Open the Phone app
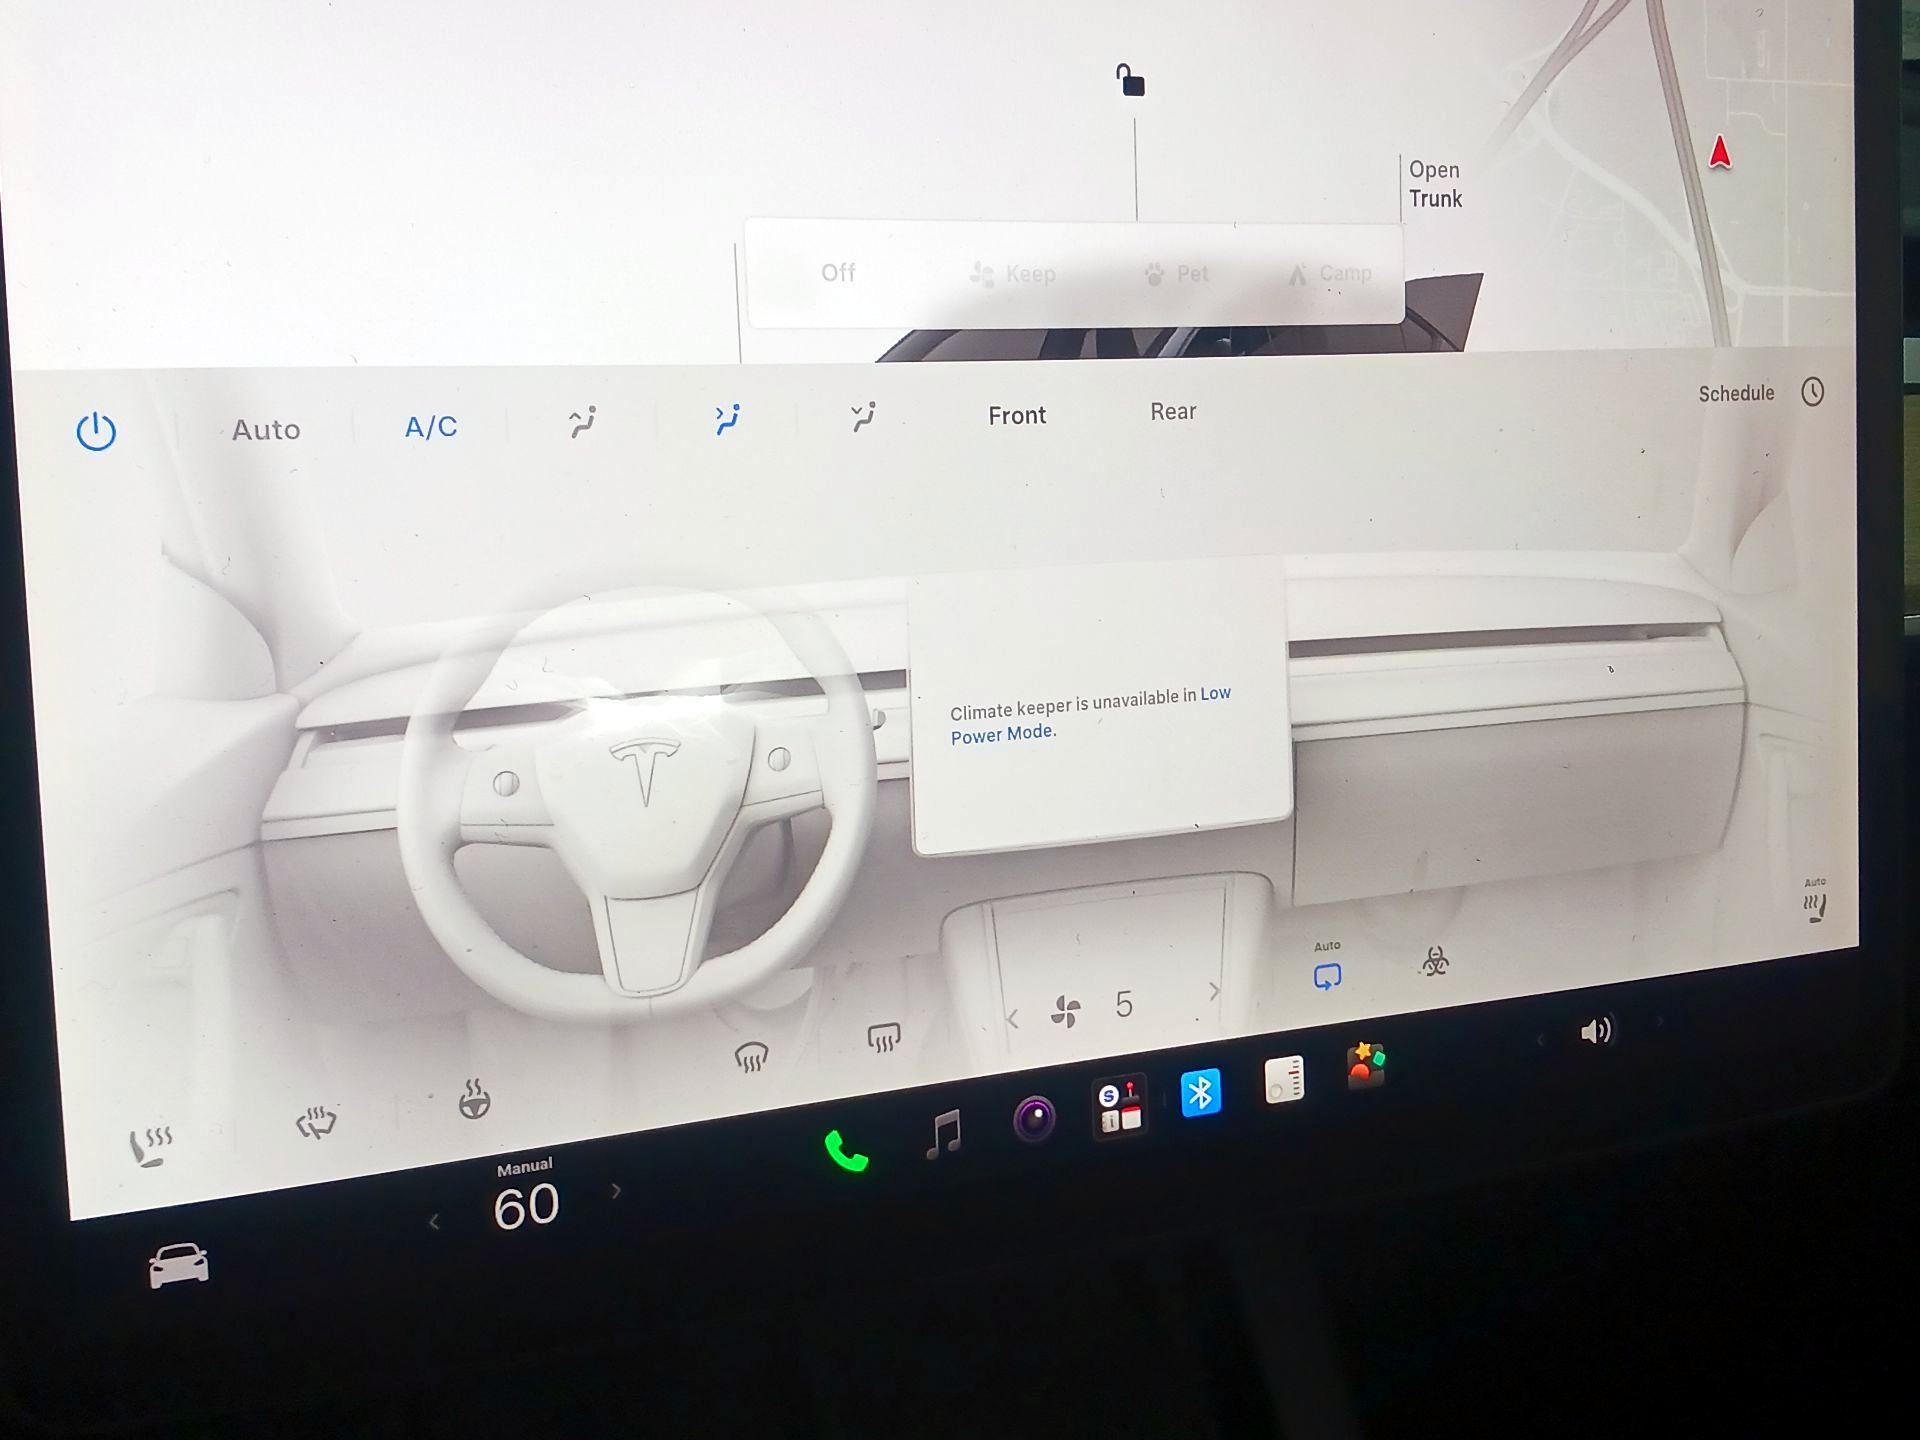The image size is (1920, 1440). point(845,1150)
